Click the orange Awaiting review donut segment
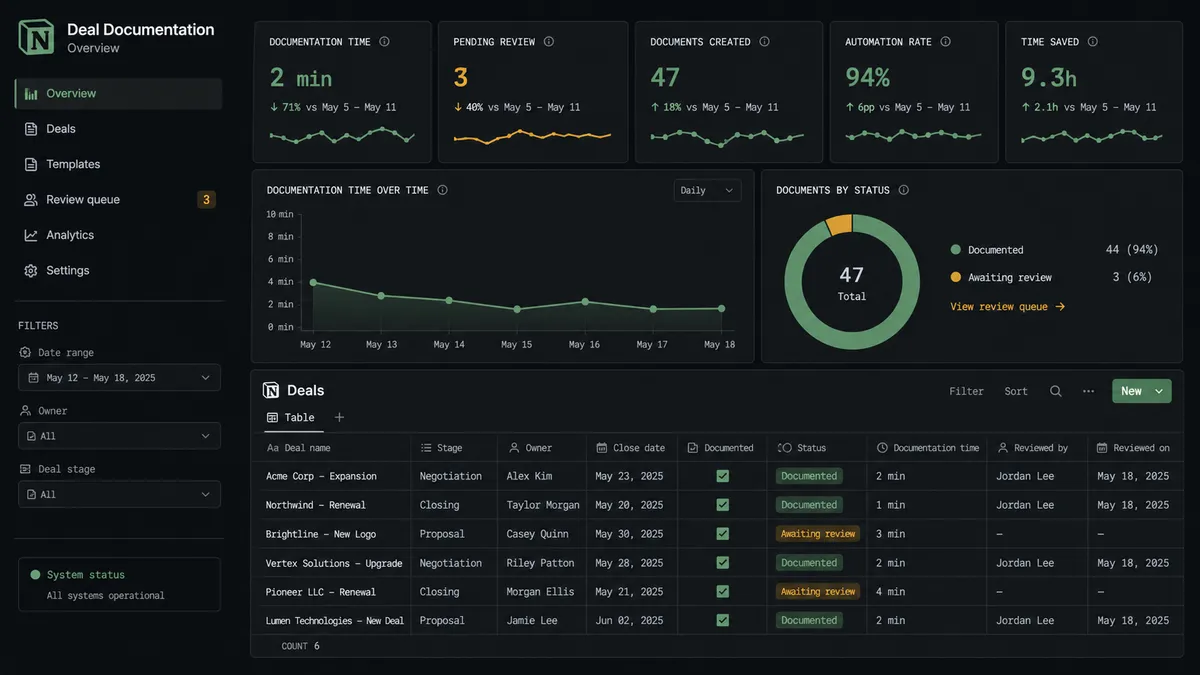The width and height of the screenshot is (1200, 675). tap(839, 224)
